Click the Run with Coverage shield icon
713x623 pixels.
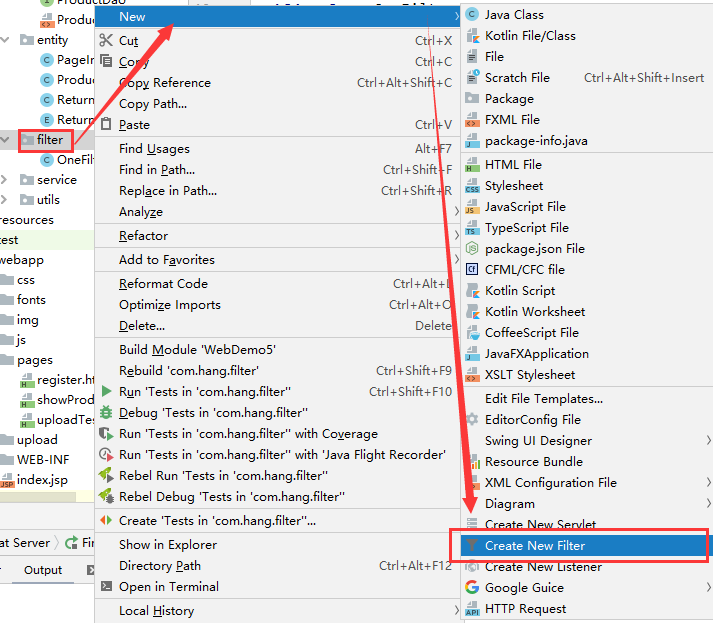point(106,433)
